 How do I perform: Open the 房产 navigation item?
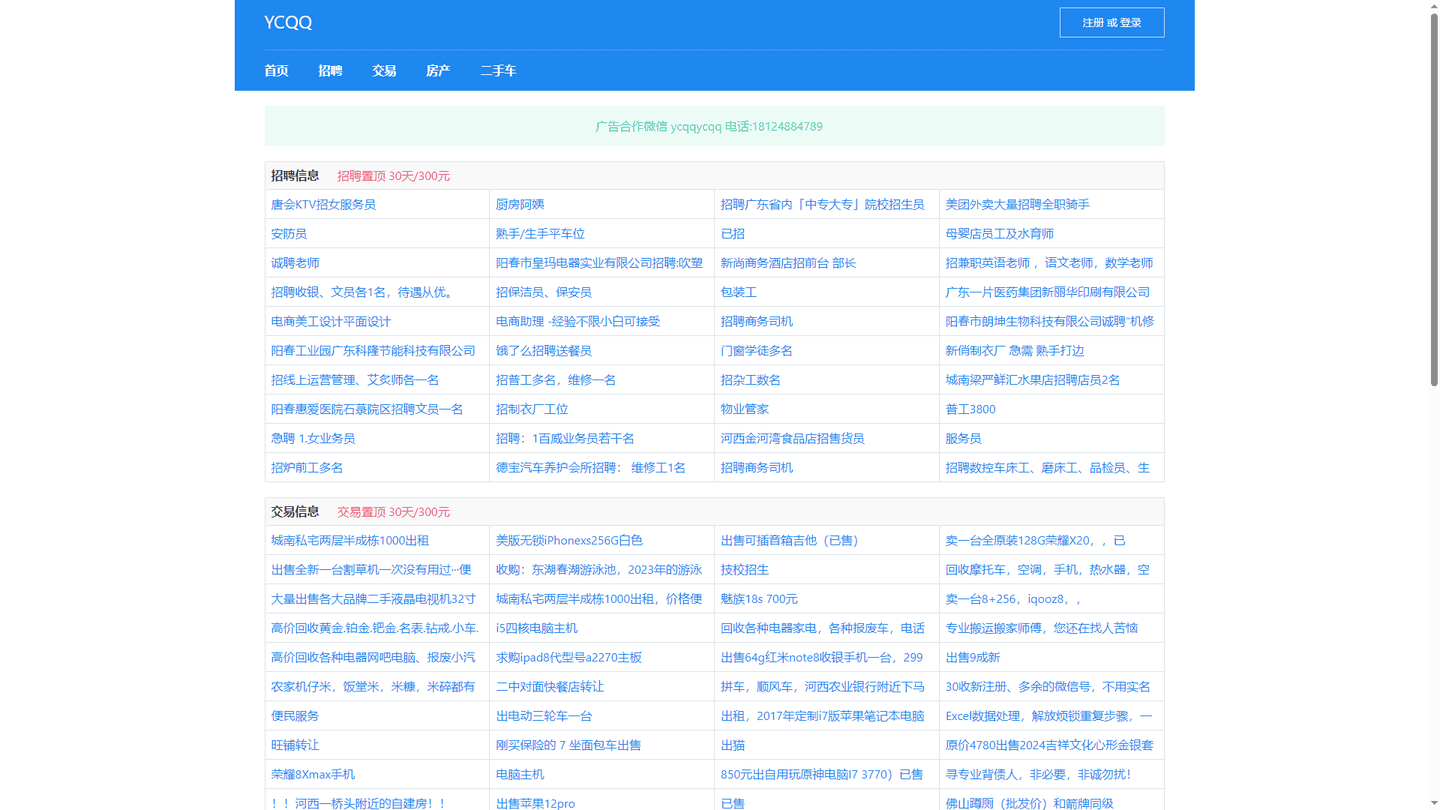tap(438, 71)
